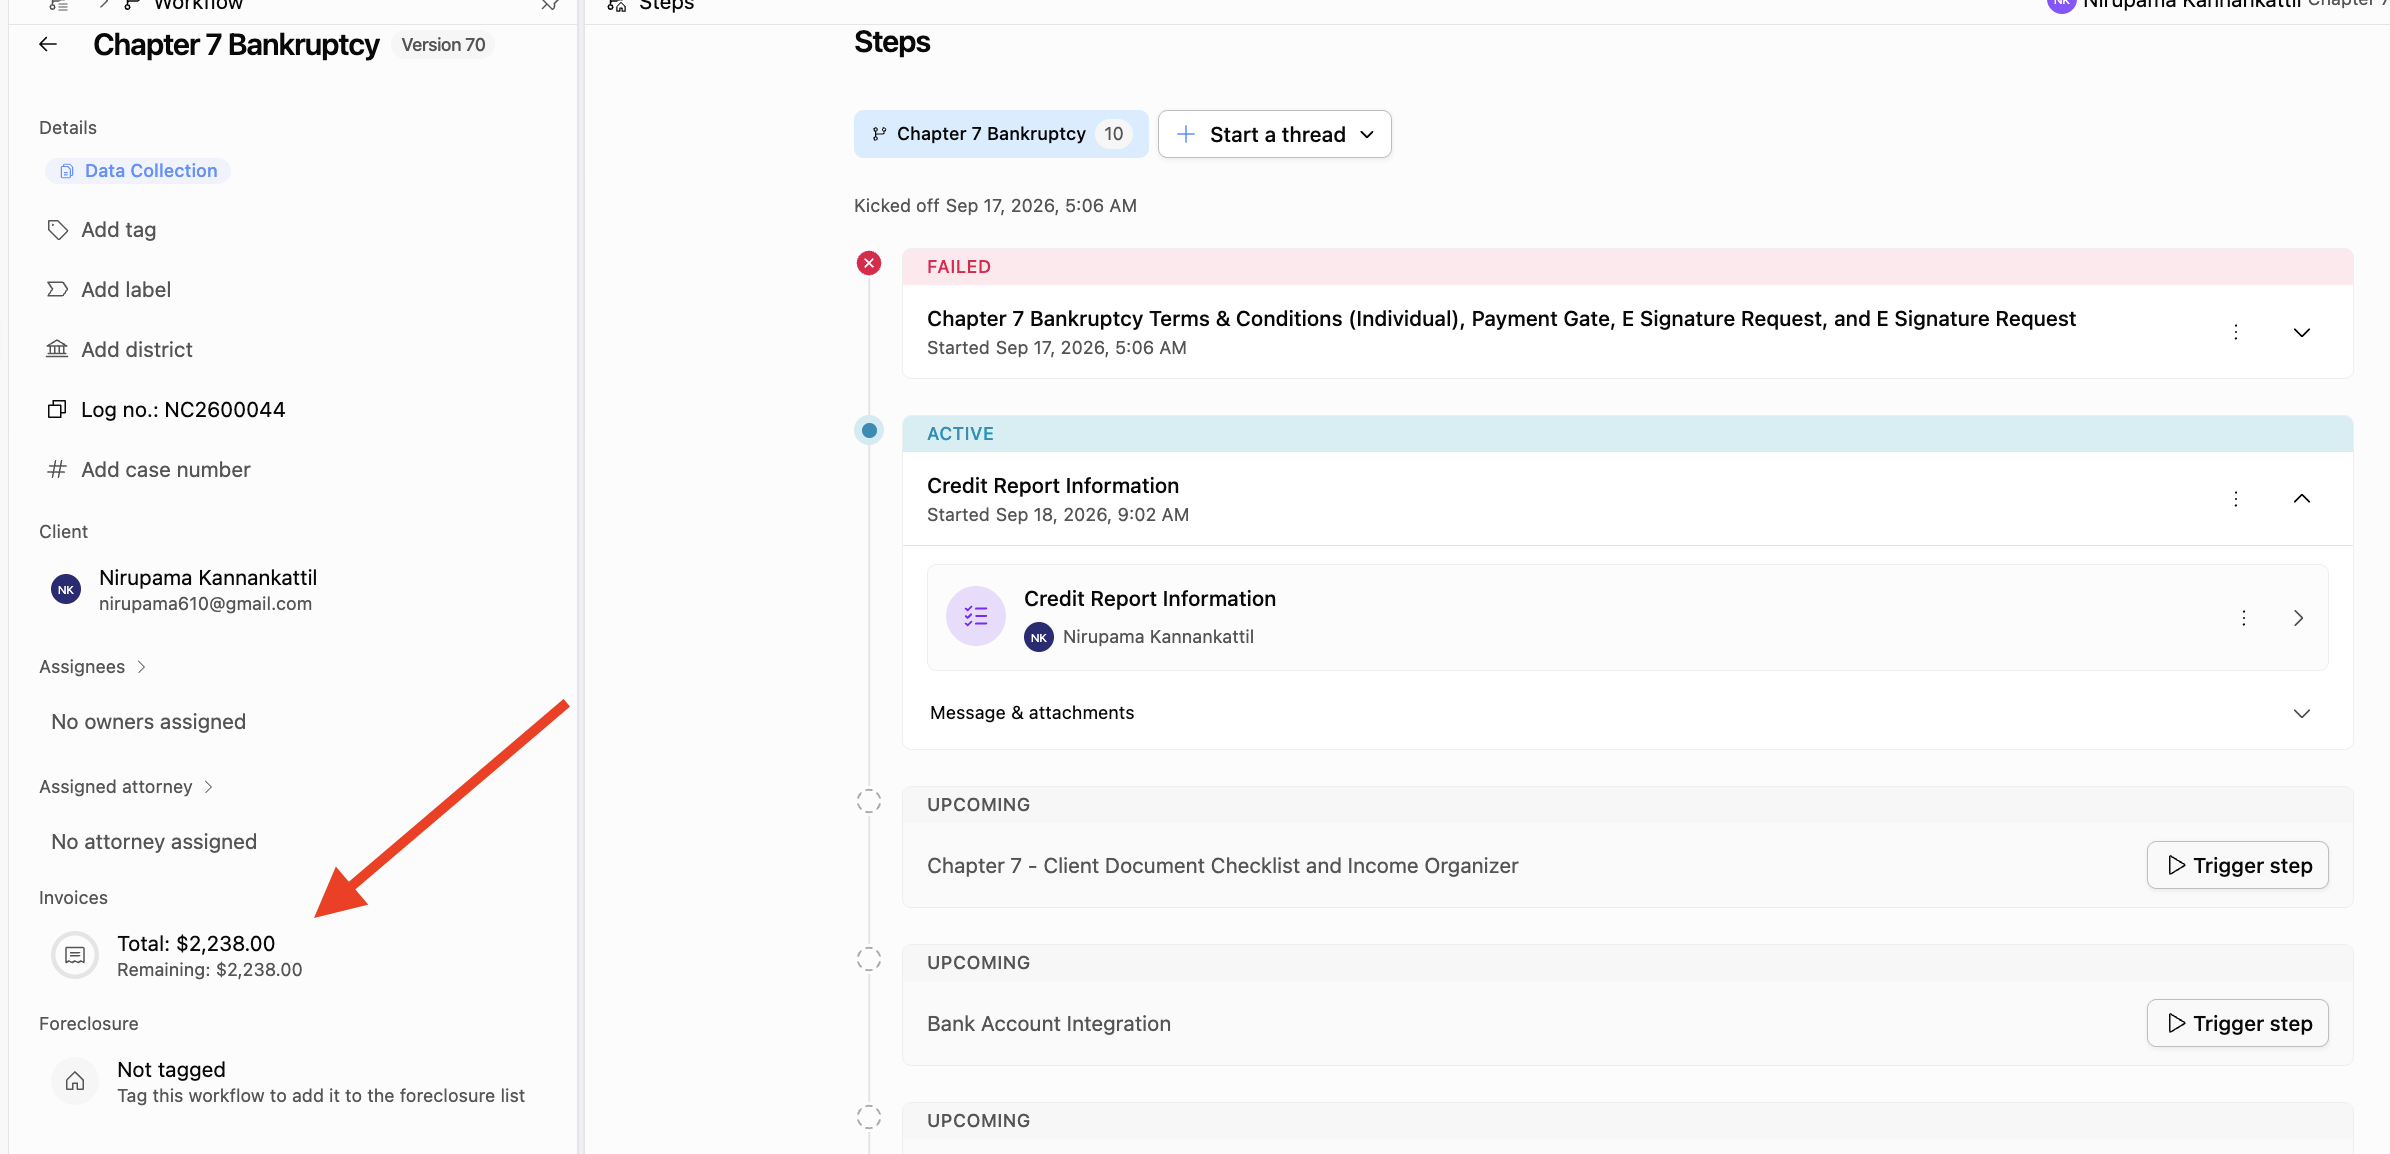Click Add district text
The image size is (2390, 1154).
[137, 350]
